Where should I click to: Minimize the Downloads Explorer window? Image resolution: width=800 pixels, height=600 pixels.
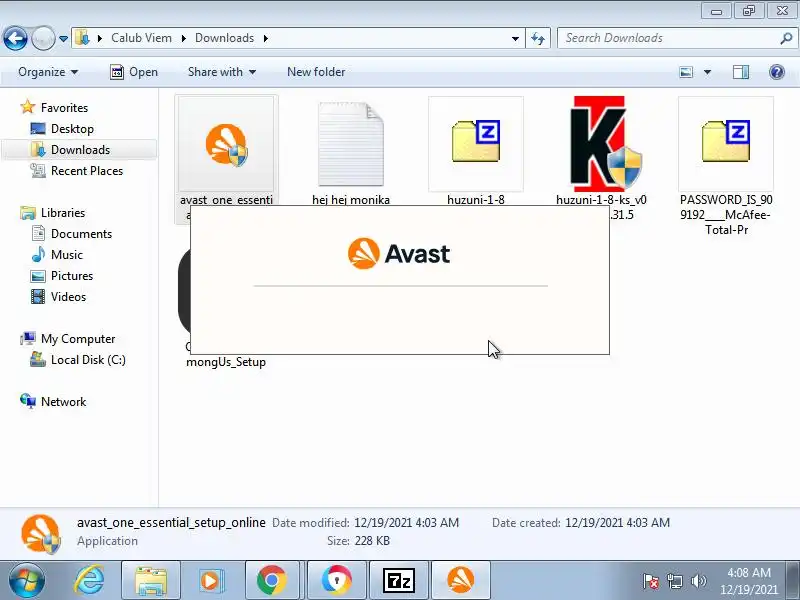(x=716, y=10)
